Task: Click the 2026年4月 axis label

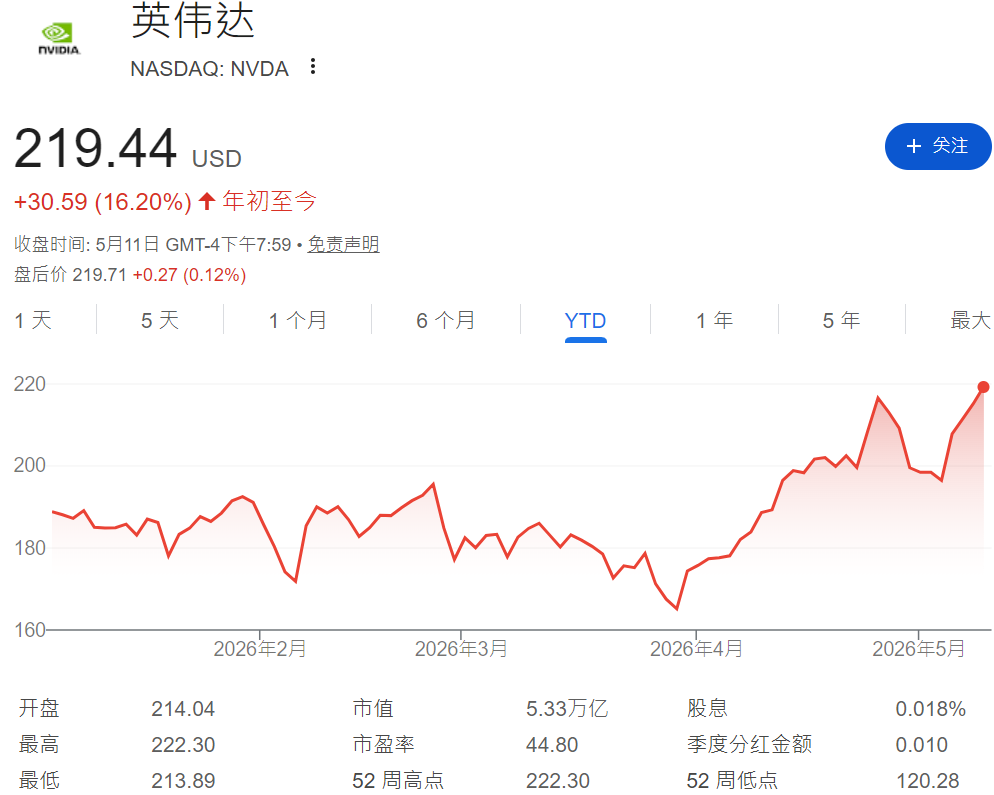Action: coord(696,649)
